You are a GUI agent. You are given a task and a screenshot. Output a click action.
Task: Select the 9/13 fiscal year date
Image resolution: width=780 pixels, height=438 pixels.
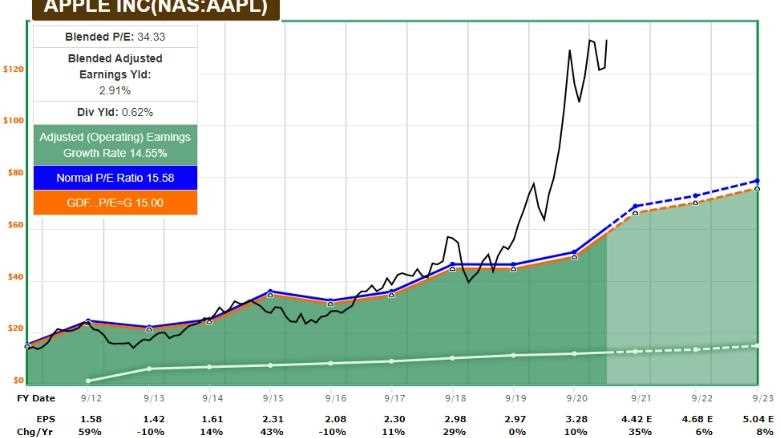pyautogui.click(x=154, y=398)
